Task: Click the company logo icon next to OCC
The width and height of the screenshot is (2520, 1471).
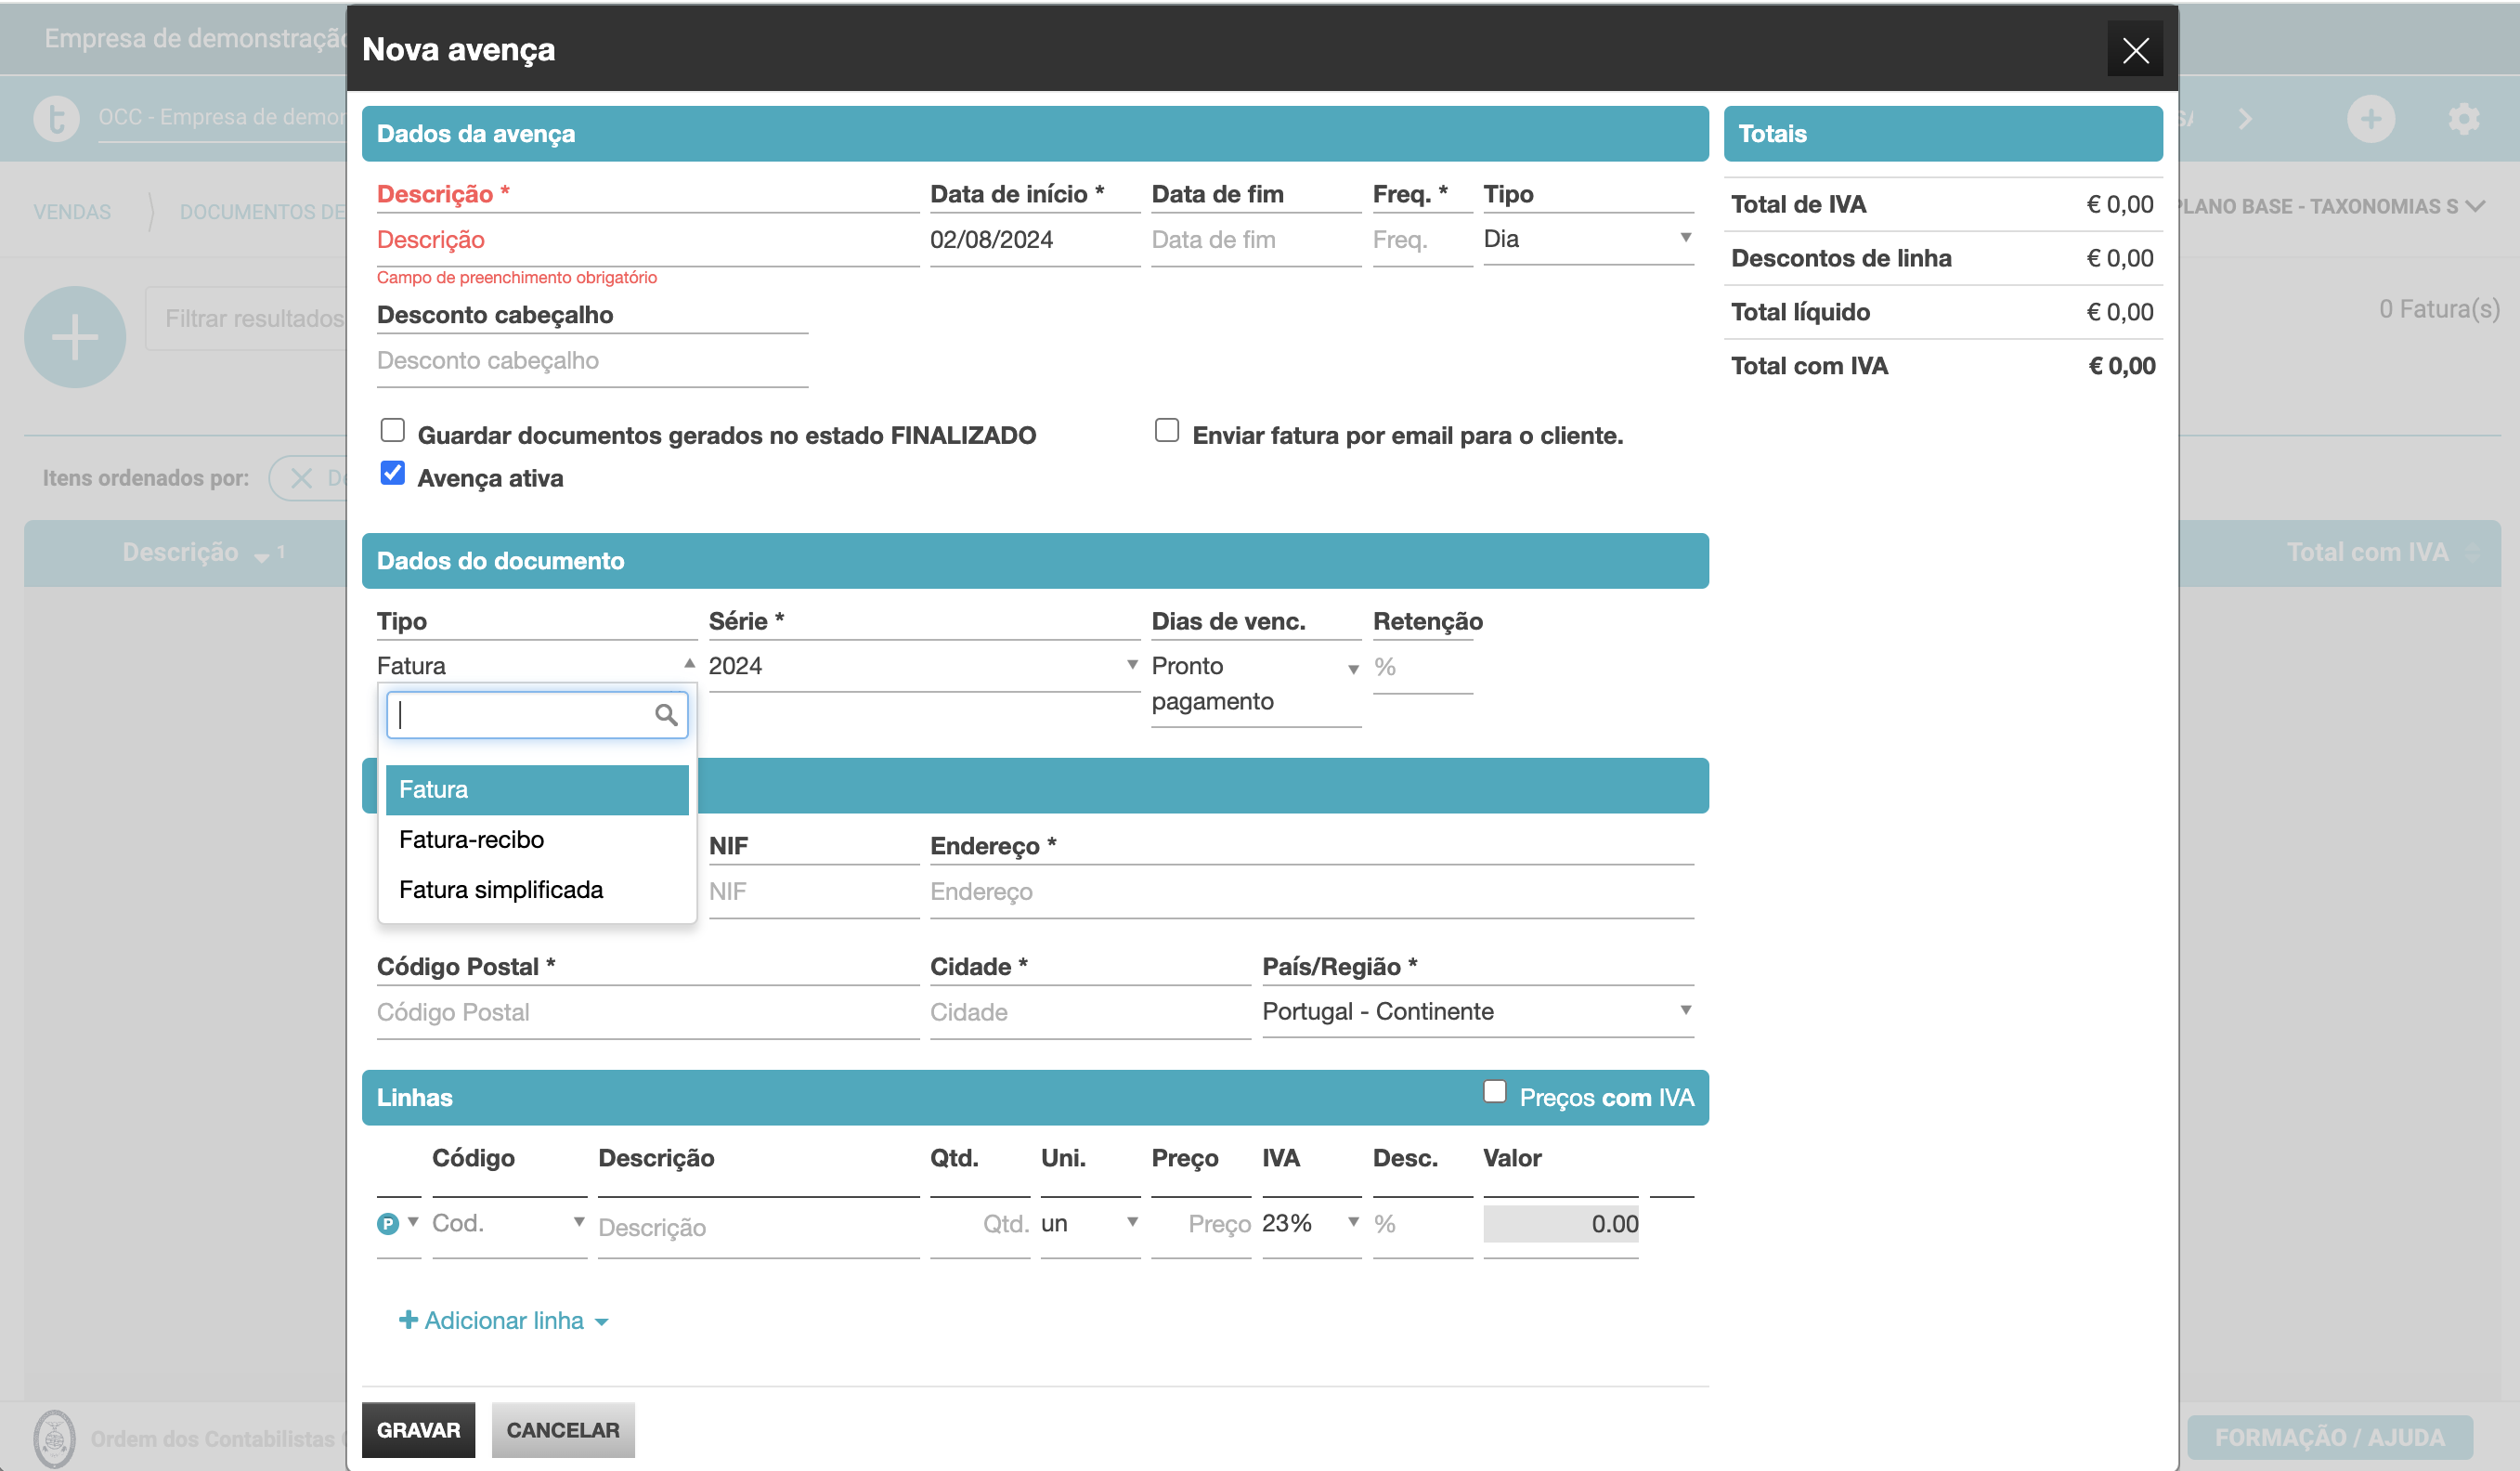Action: [x=57, y=118]
